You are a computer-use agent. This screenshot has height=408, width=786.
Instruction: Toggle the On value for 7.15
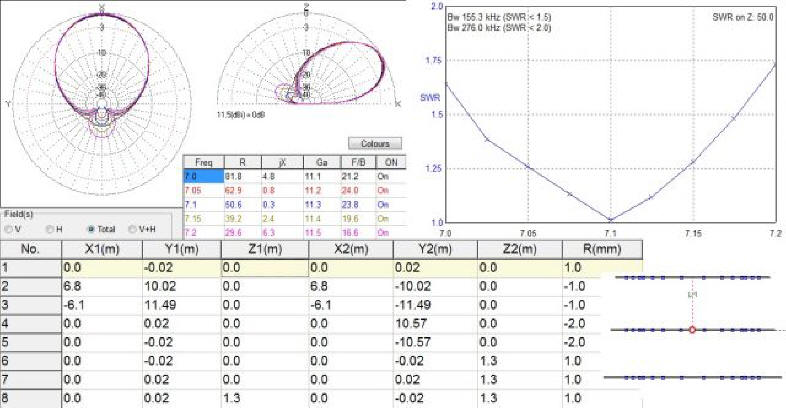pyautogui.click(x=383, y=219)
